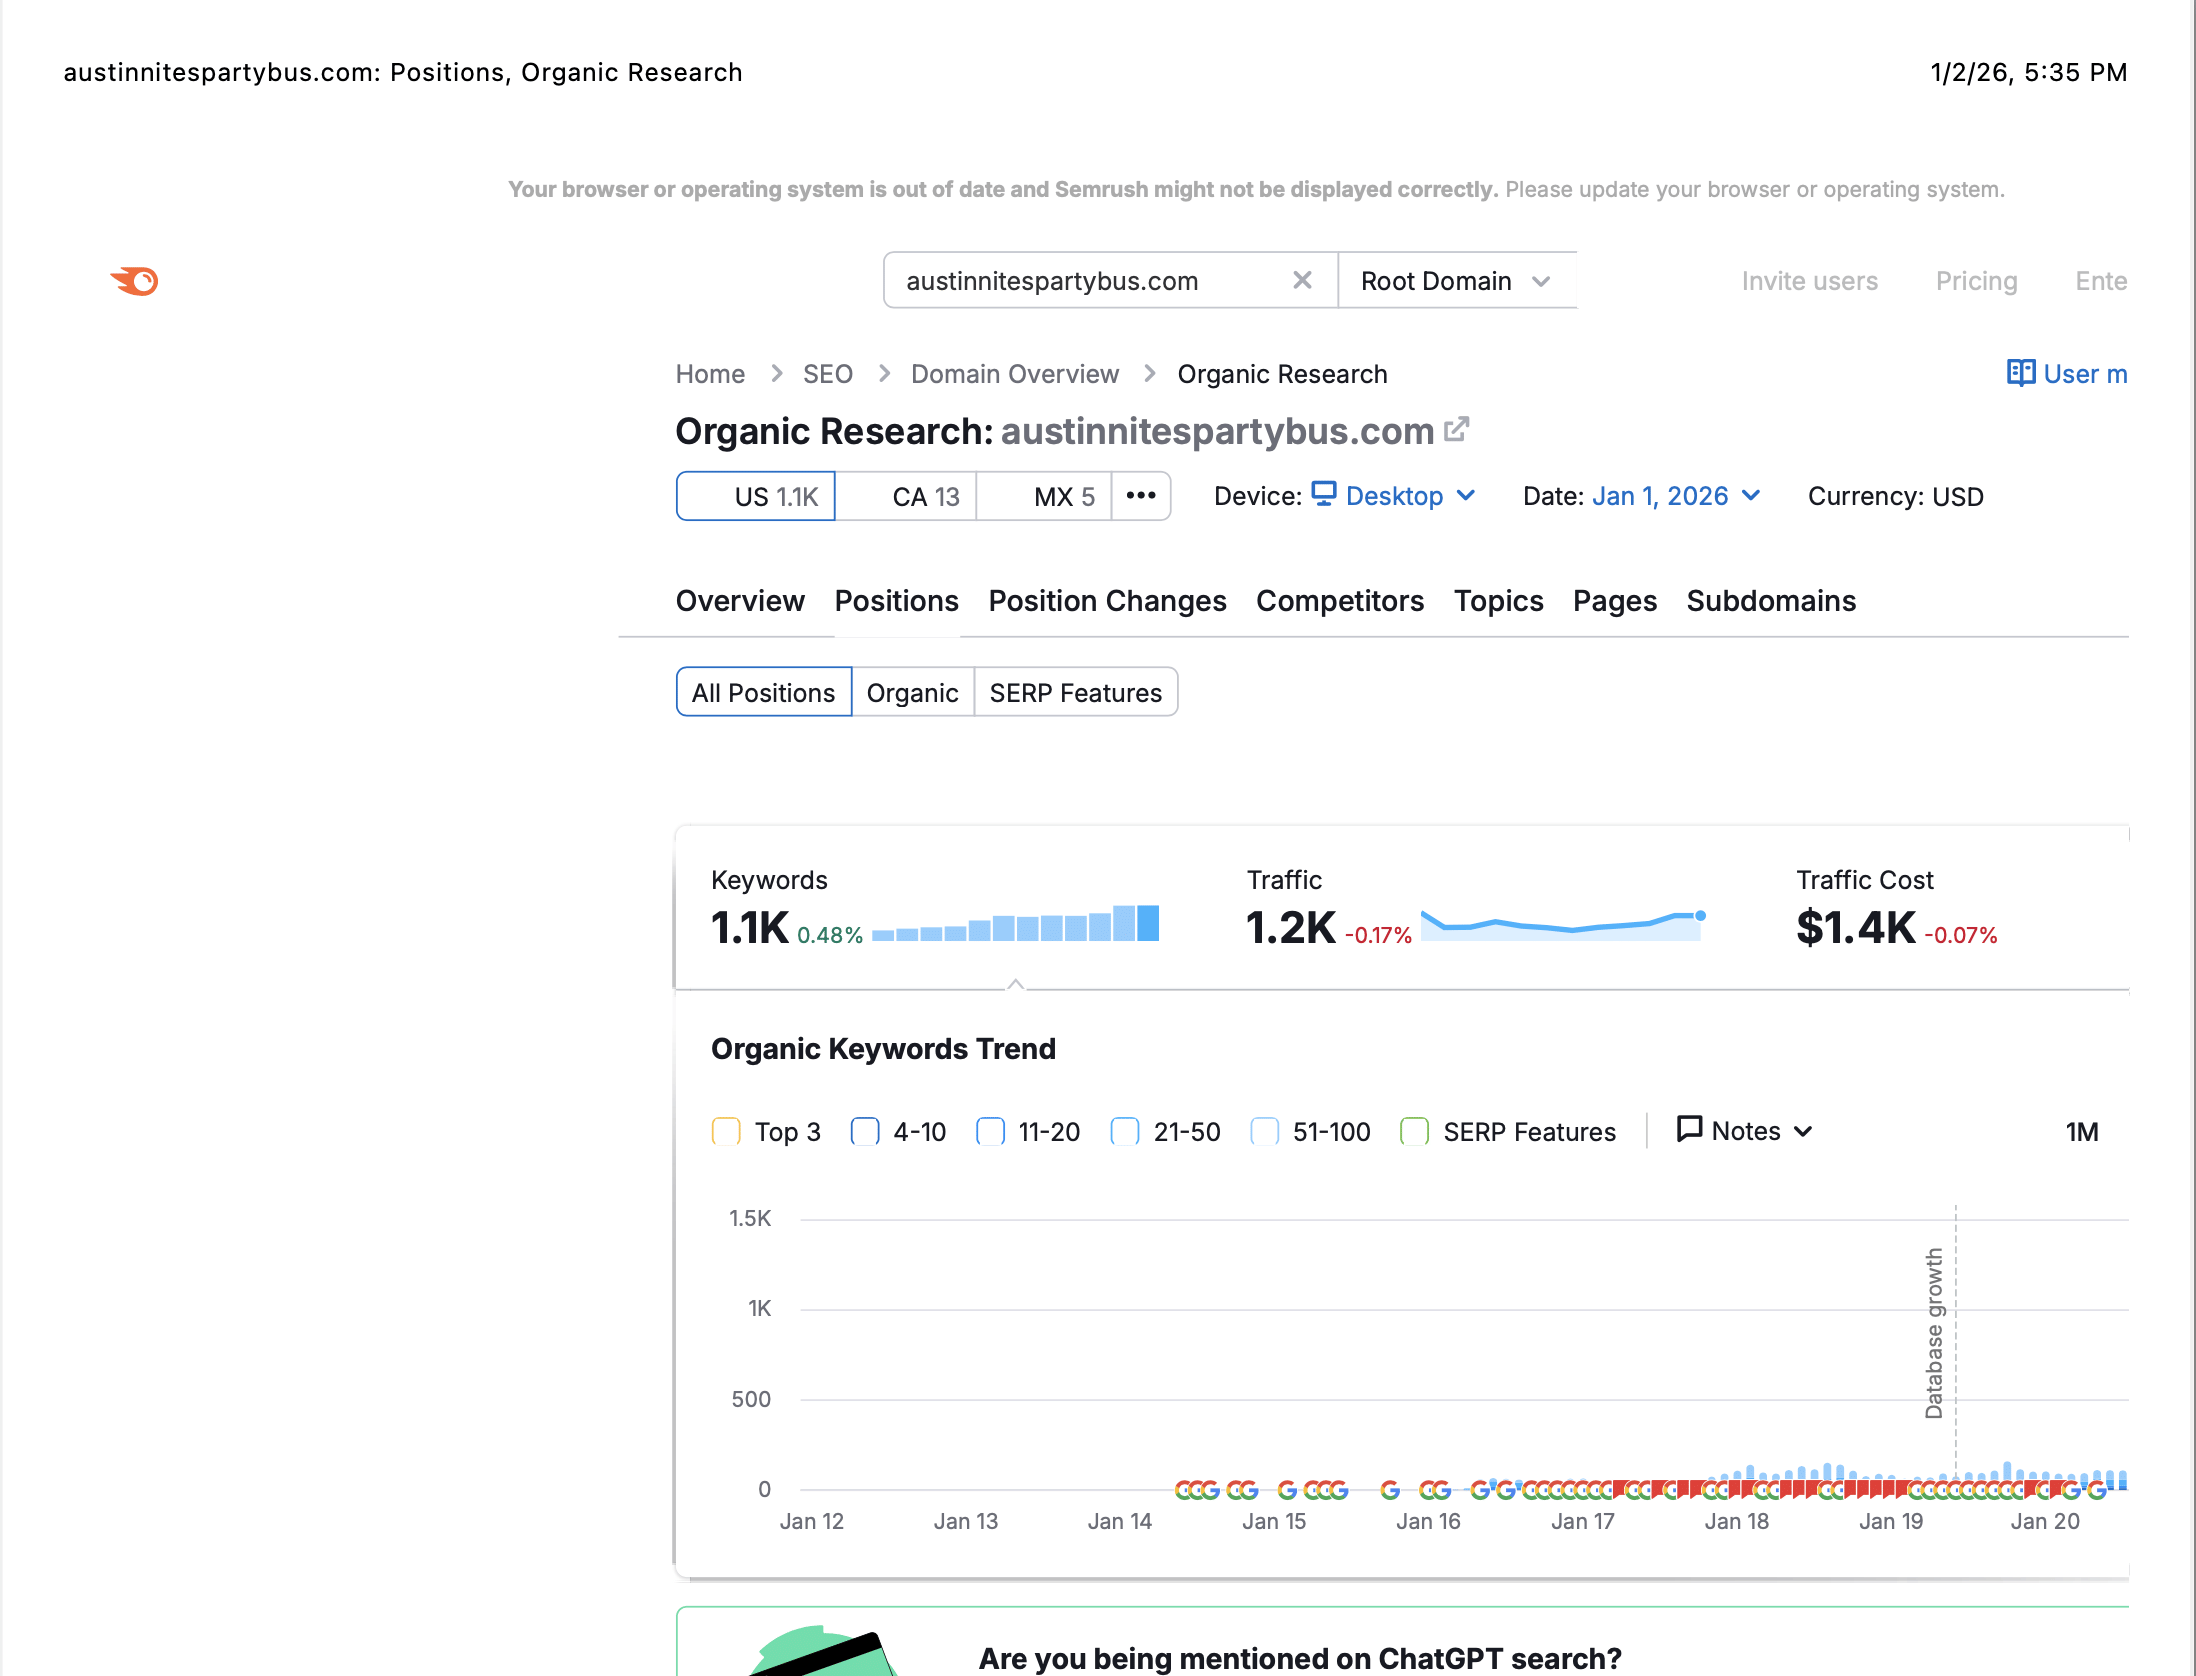Open the Topics tab
2196x1676 pixels.
1498,600
